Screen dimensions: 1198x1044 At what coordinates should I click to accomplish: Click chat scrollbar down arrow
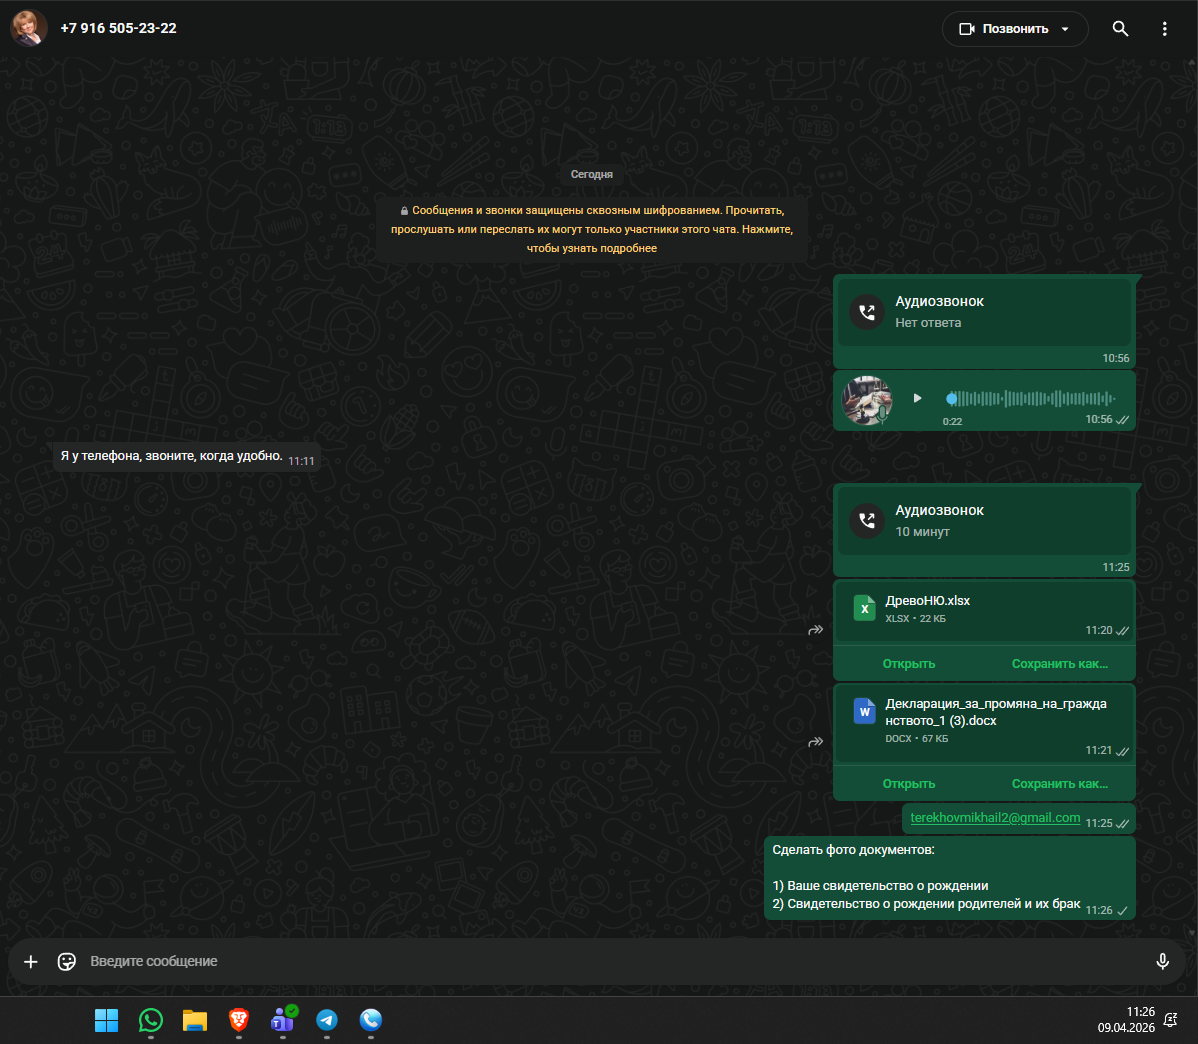coord(1193,933)
